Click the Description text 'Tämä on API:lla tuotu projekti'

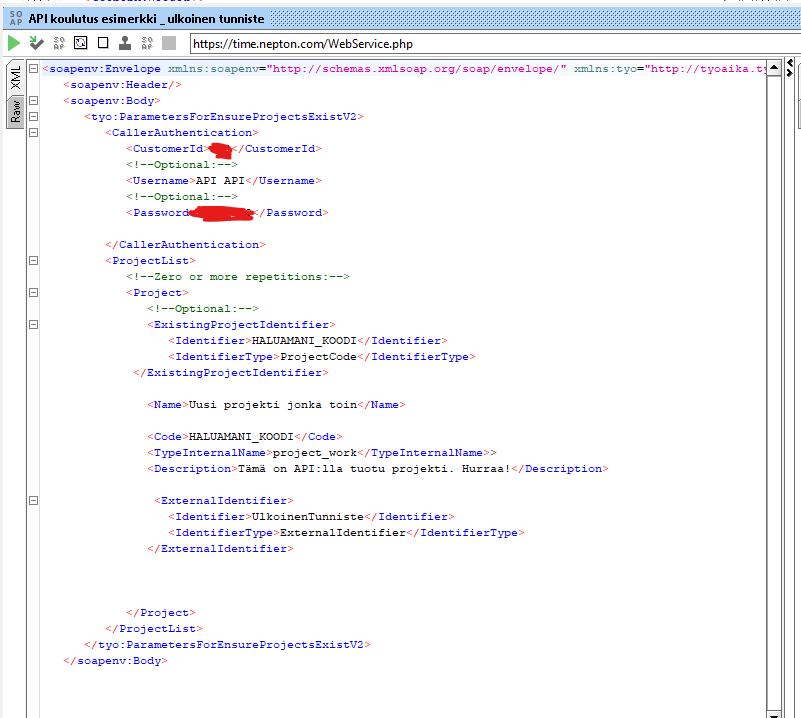pos(343,469)
